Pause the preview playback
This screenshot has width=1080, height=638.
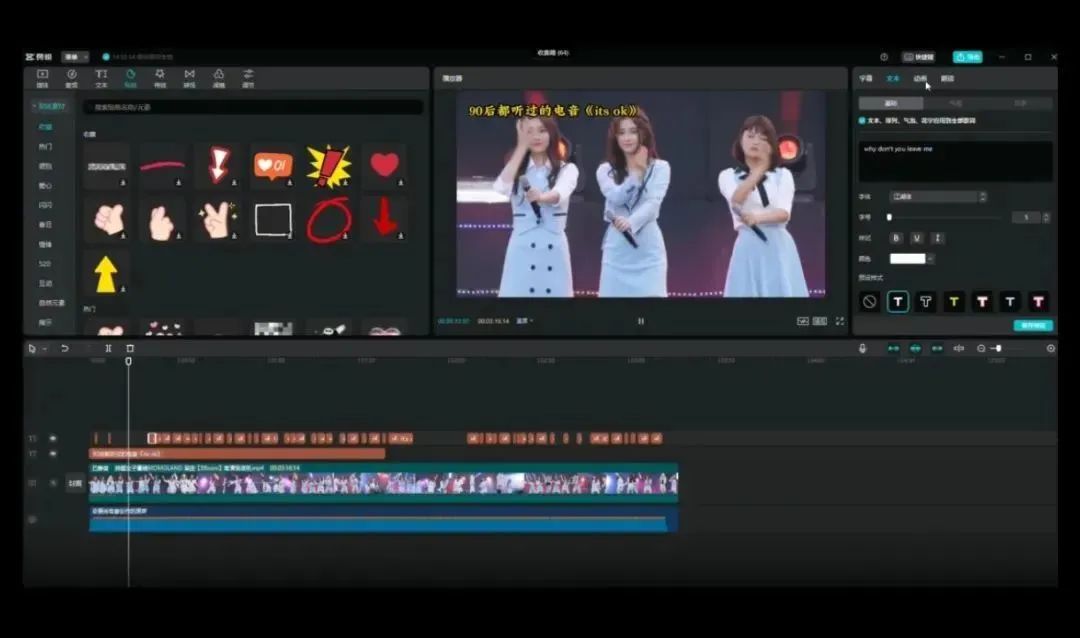[641, 321]
